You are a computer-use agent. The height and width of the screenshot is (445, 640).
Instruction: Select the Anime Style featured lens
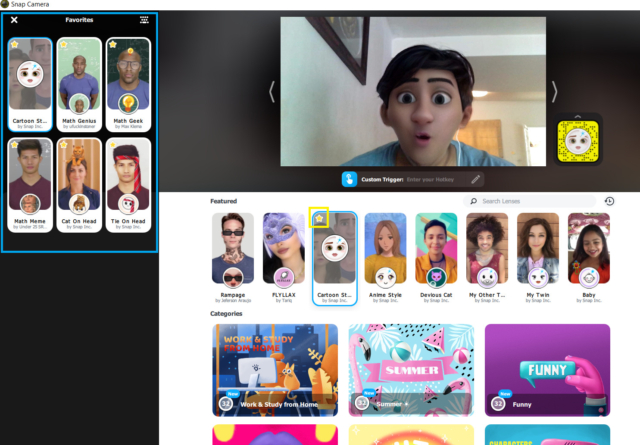pos(385,258)
